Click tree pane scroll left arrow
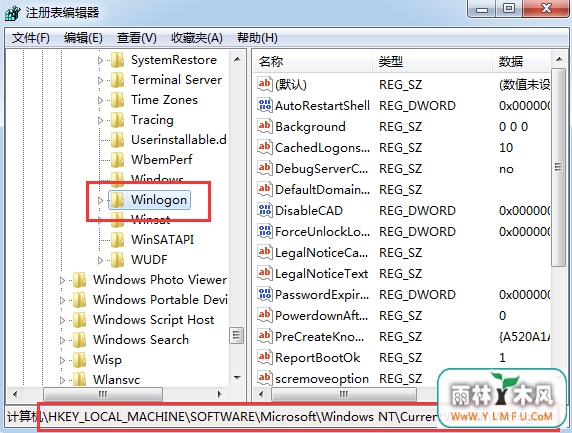Screen dimensions: 572x433 15,394
